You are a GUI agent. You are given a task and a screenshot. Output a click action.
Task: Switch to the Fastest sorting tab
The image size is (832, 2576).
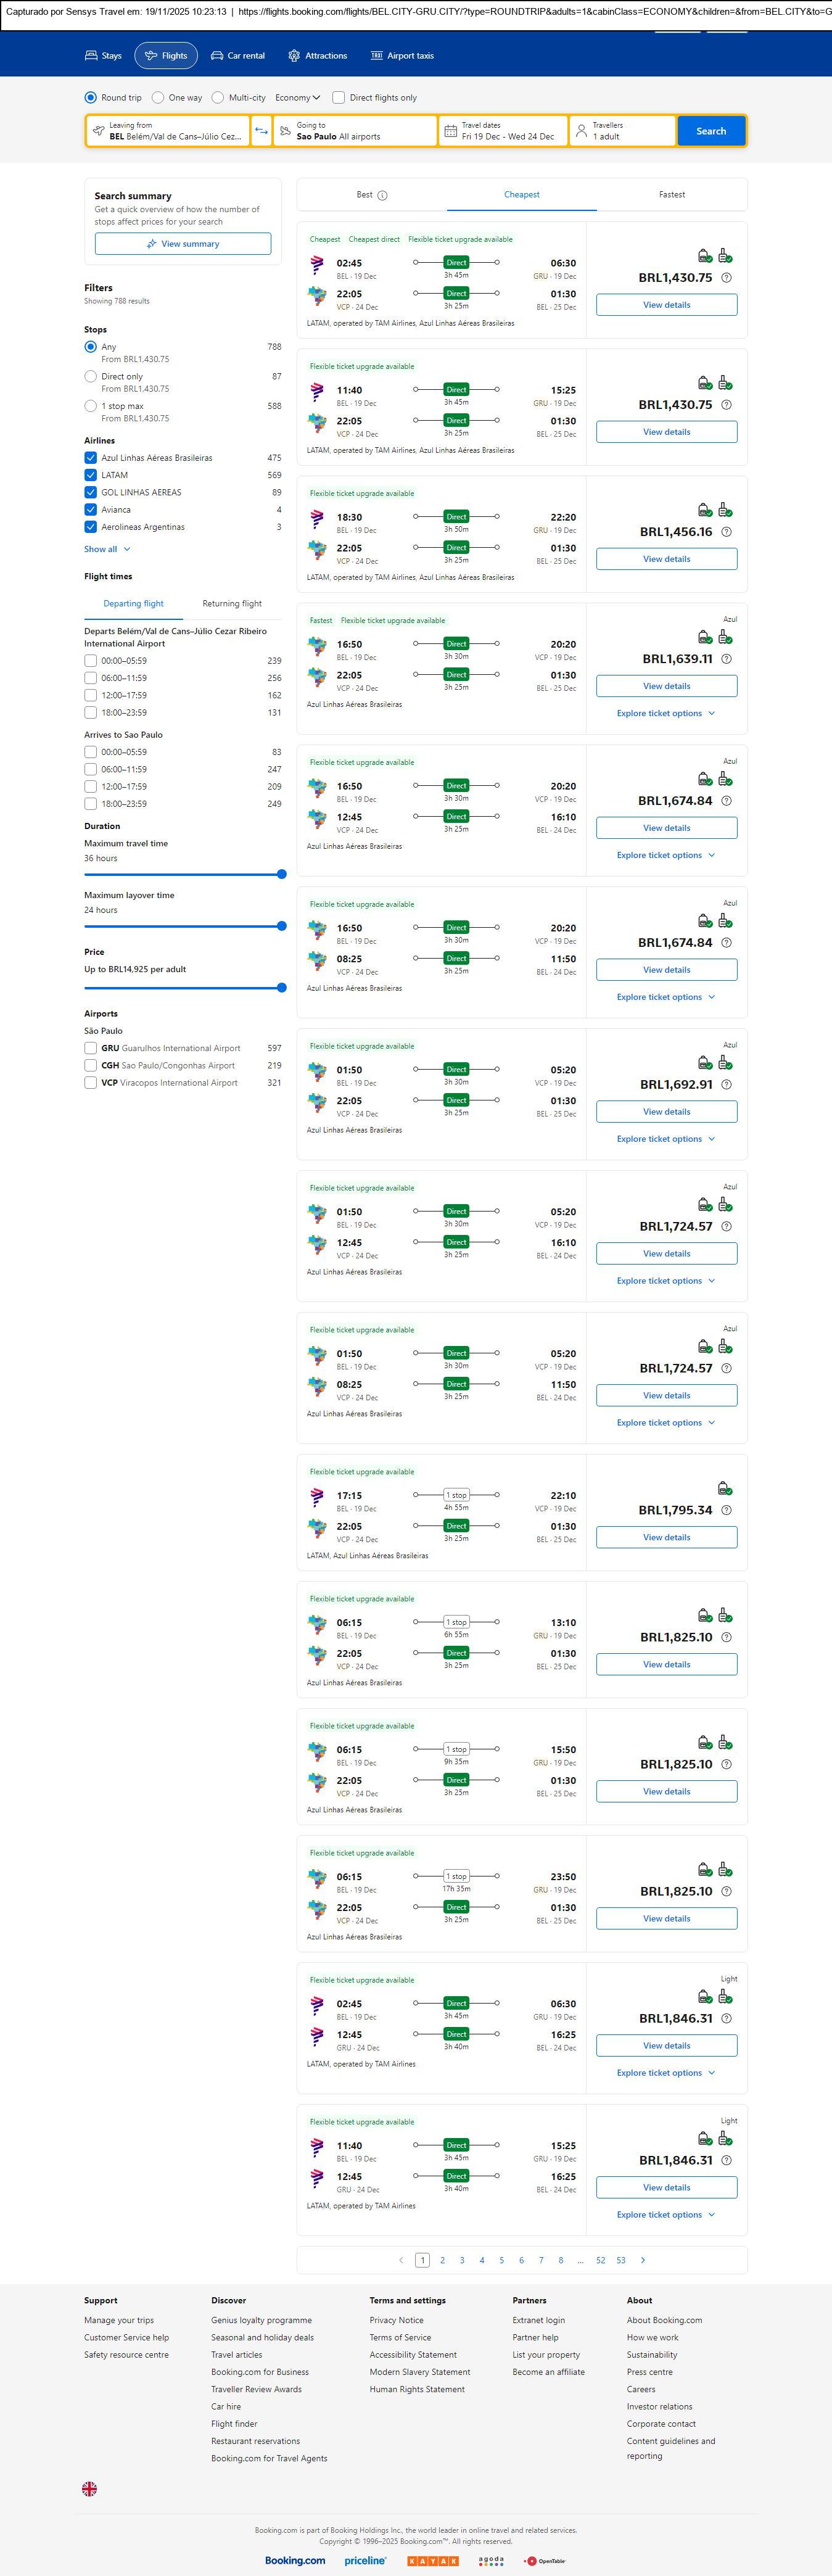click(x=671, y=195)
